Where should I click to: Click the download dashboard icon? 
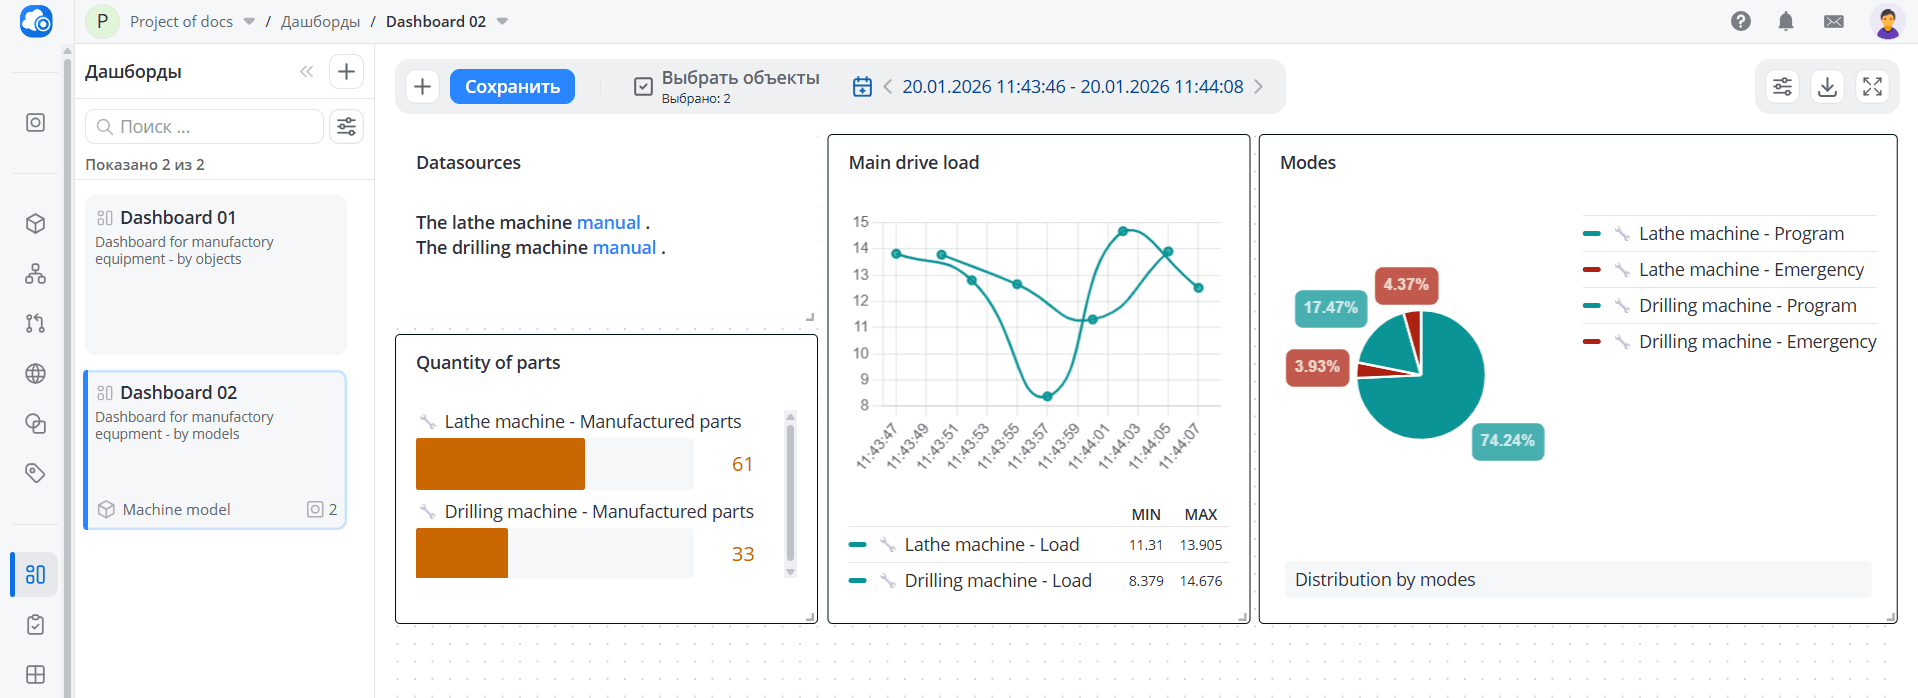coord(1827,87)
